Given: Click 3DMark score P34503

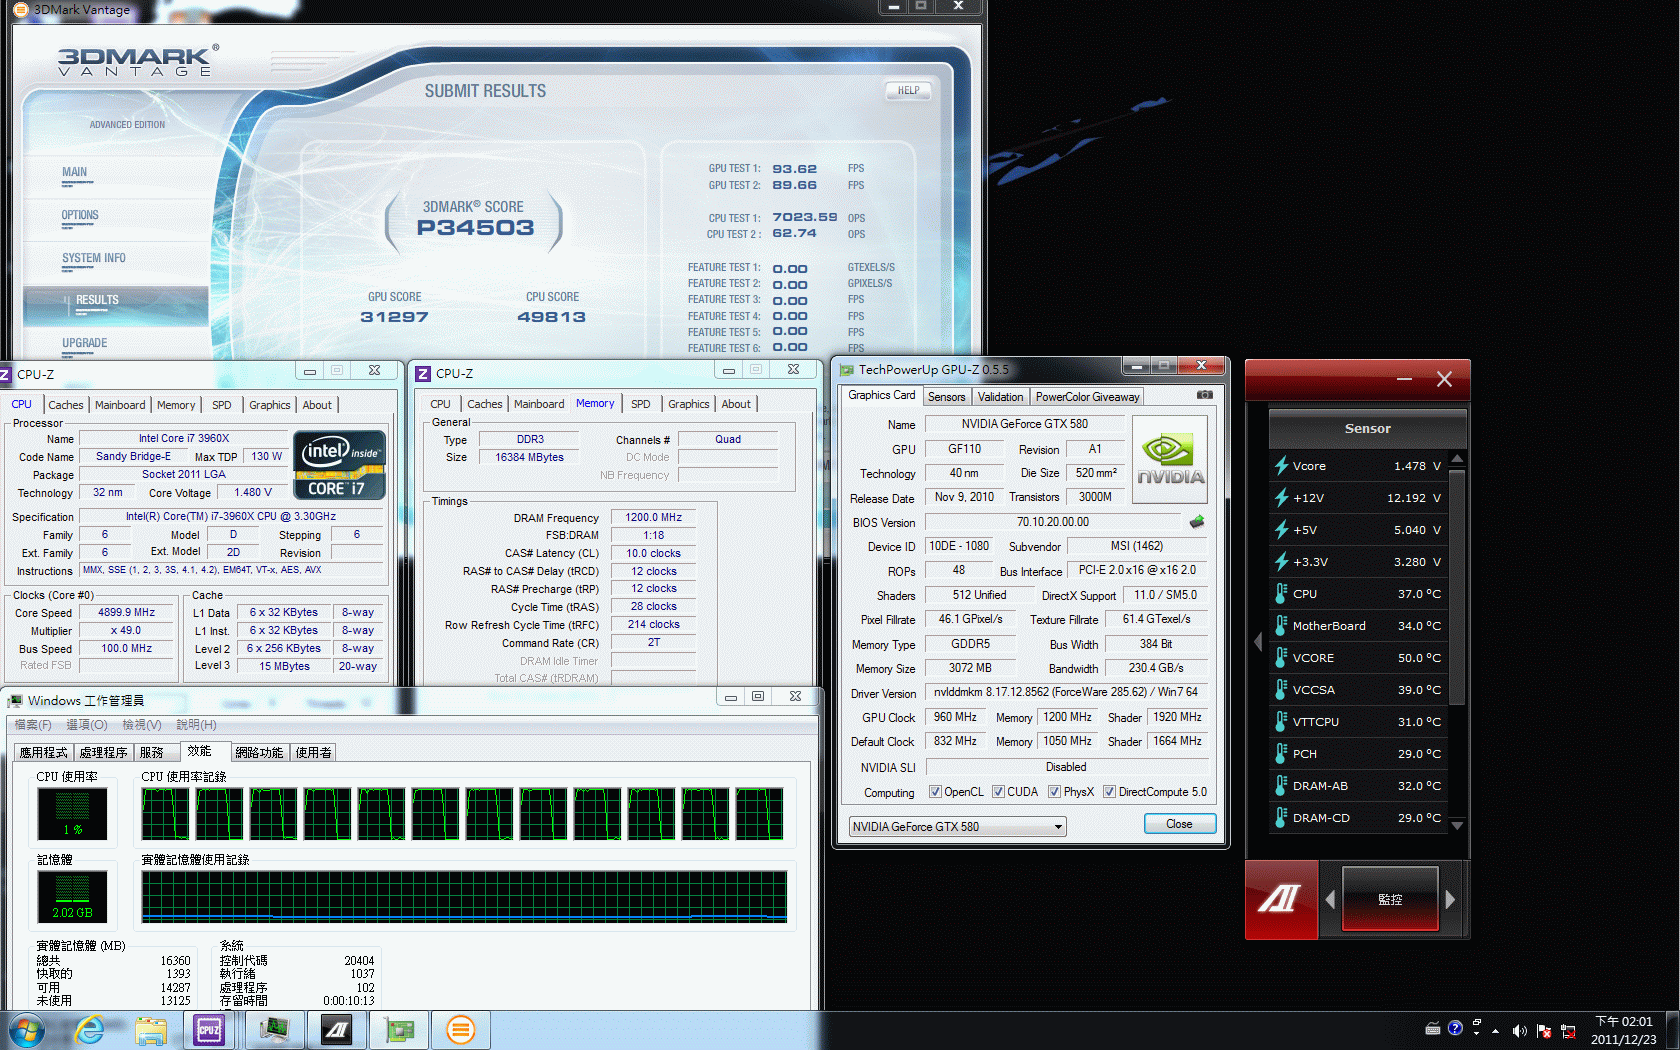Looking at the screenshot, I should pos(475,228).
